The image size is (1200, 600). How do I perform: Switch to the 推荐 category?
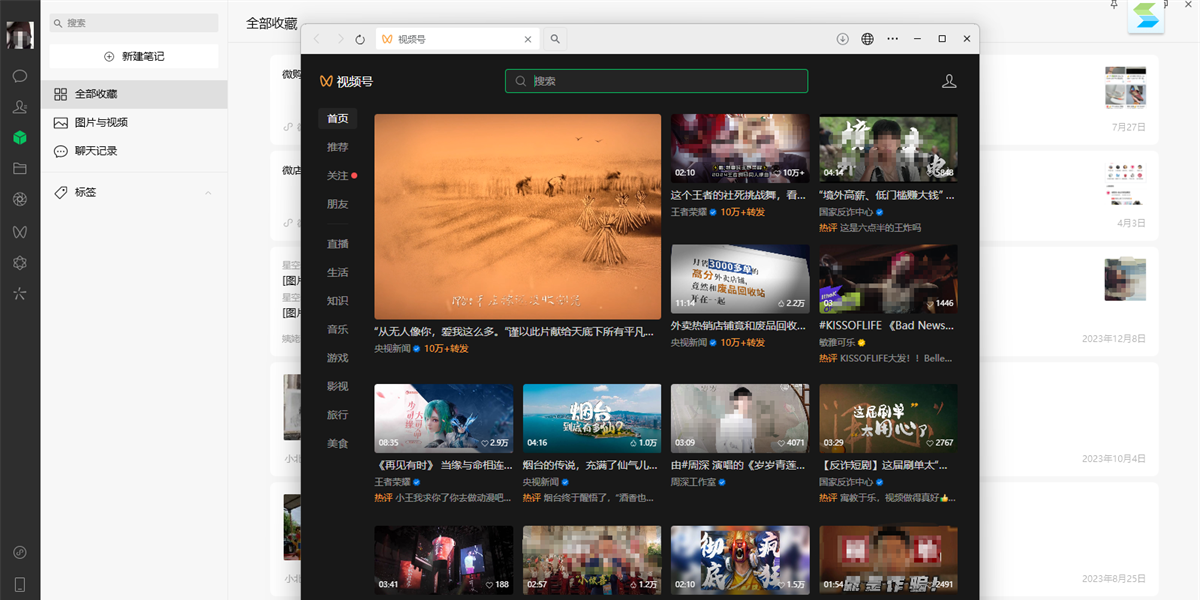[x=337, y=144]
